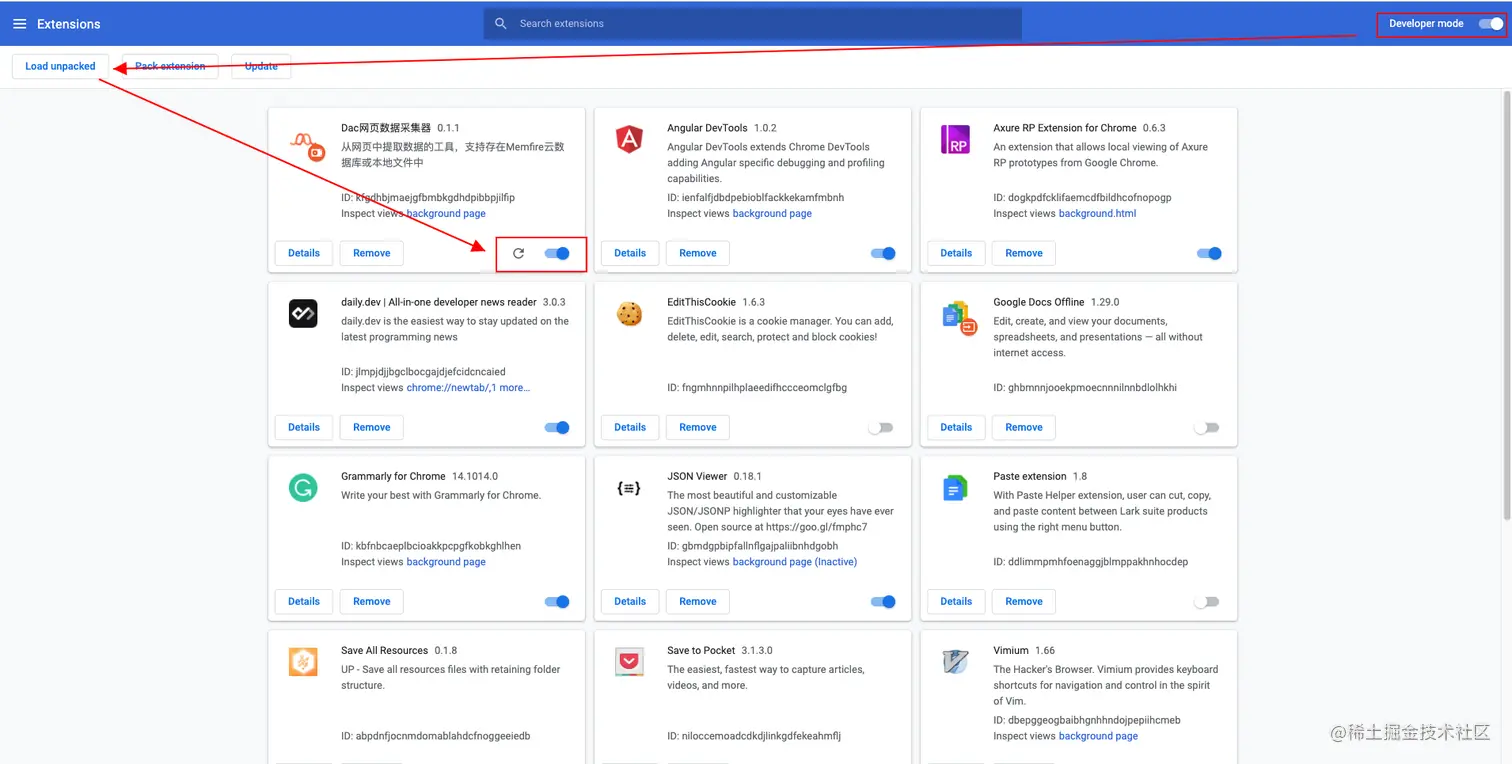Click the vertical page scrollbar
This screenshot has height=764, width=1512.
point(1506,305)
